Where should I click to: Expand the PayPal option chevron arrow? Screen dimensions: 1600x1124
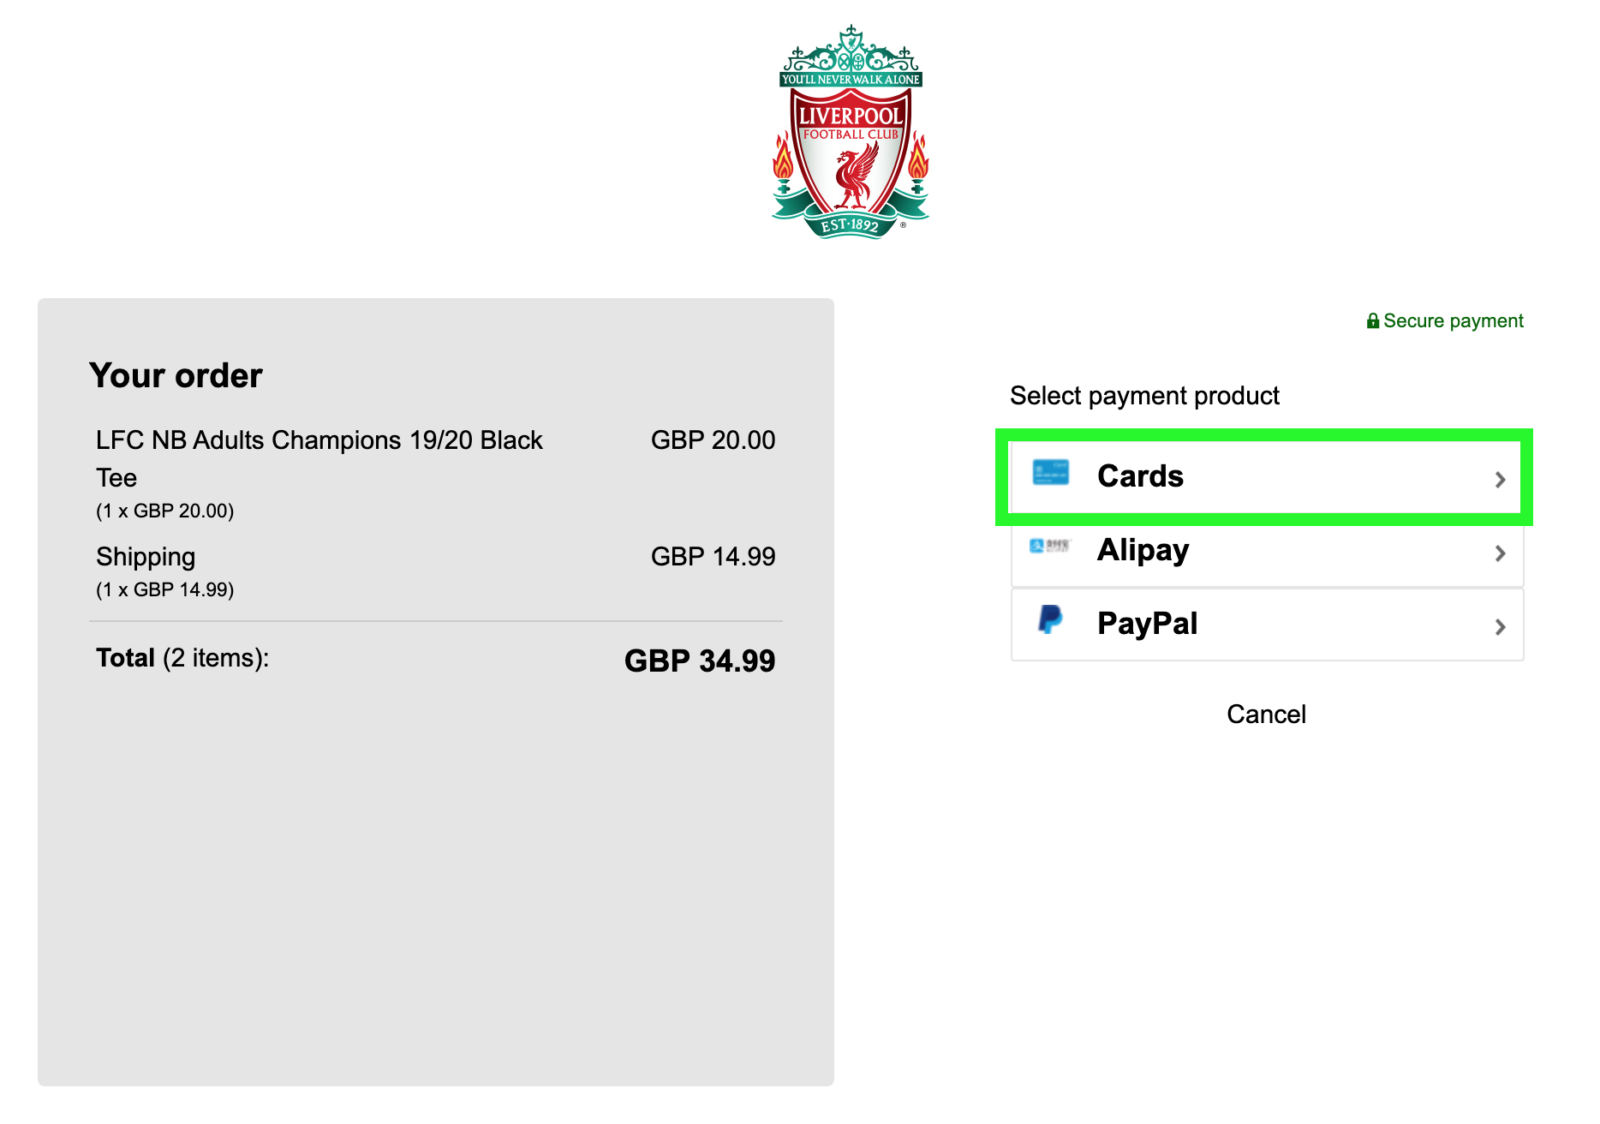1500,627
